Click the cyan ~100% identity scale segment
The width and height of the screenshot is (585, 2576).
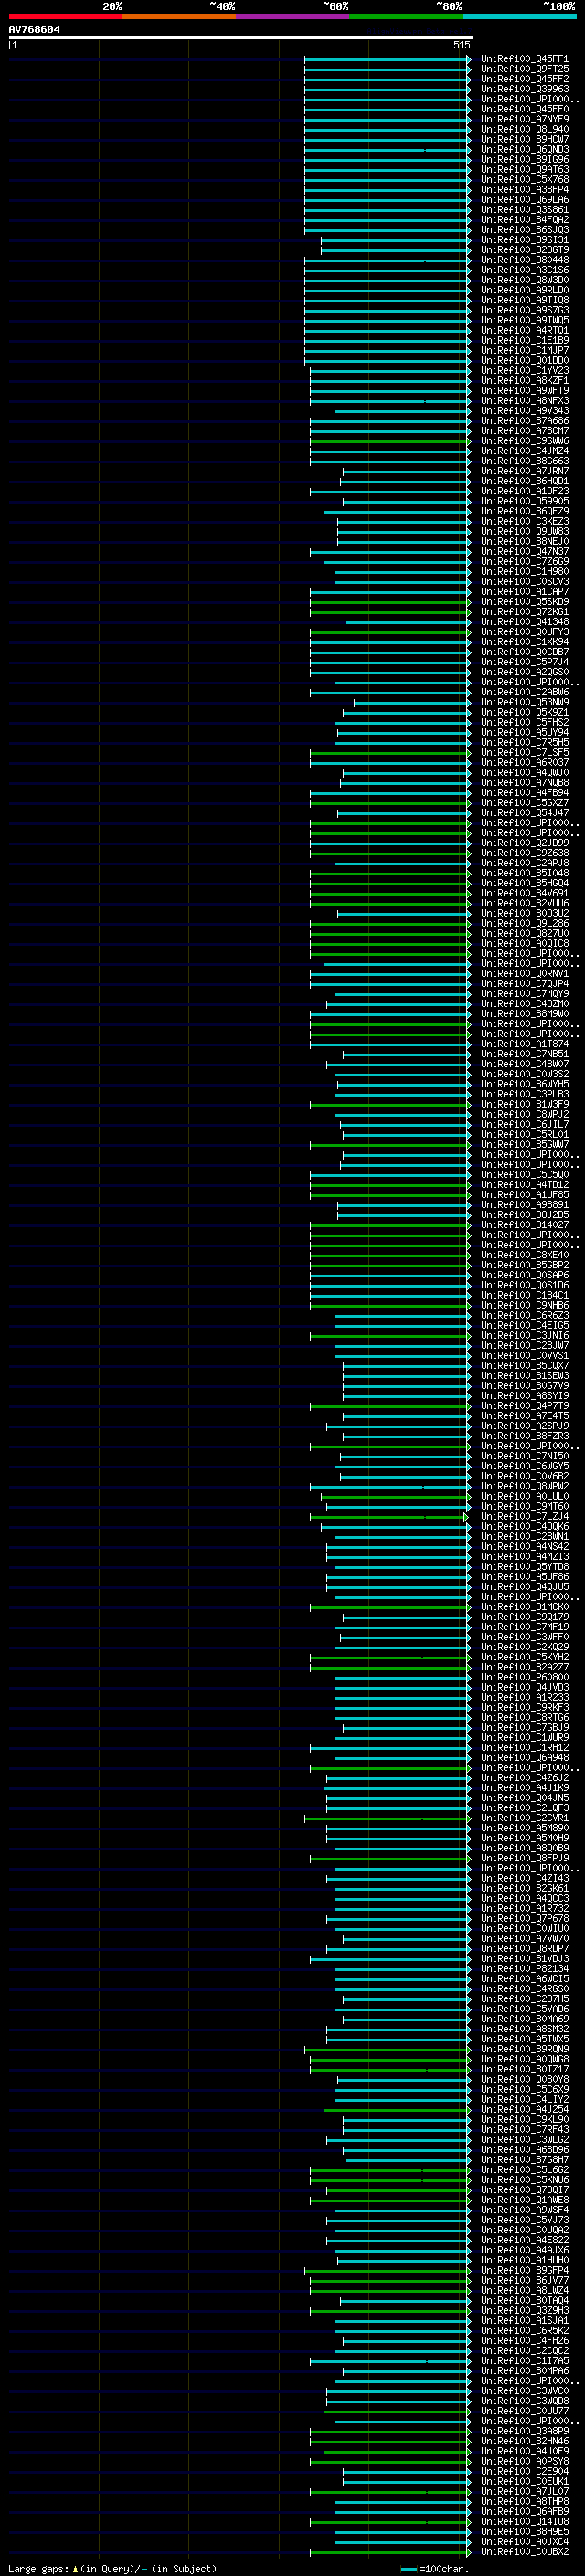pos(520,16)
